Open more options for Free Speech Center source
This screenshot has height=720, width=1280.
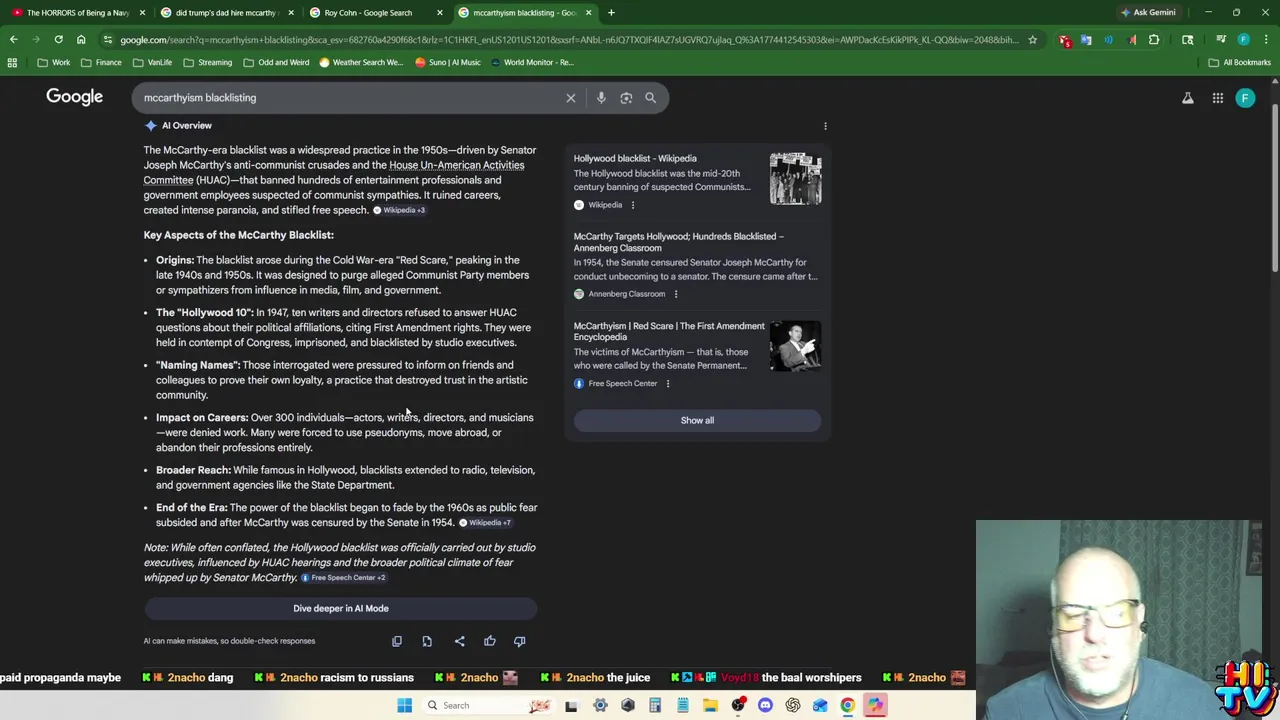(668, 383)
